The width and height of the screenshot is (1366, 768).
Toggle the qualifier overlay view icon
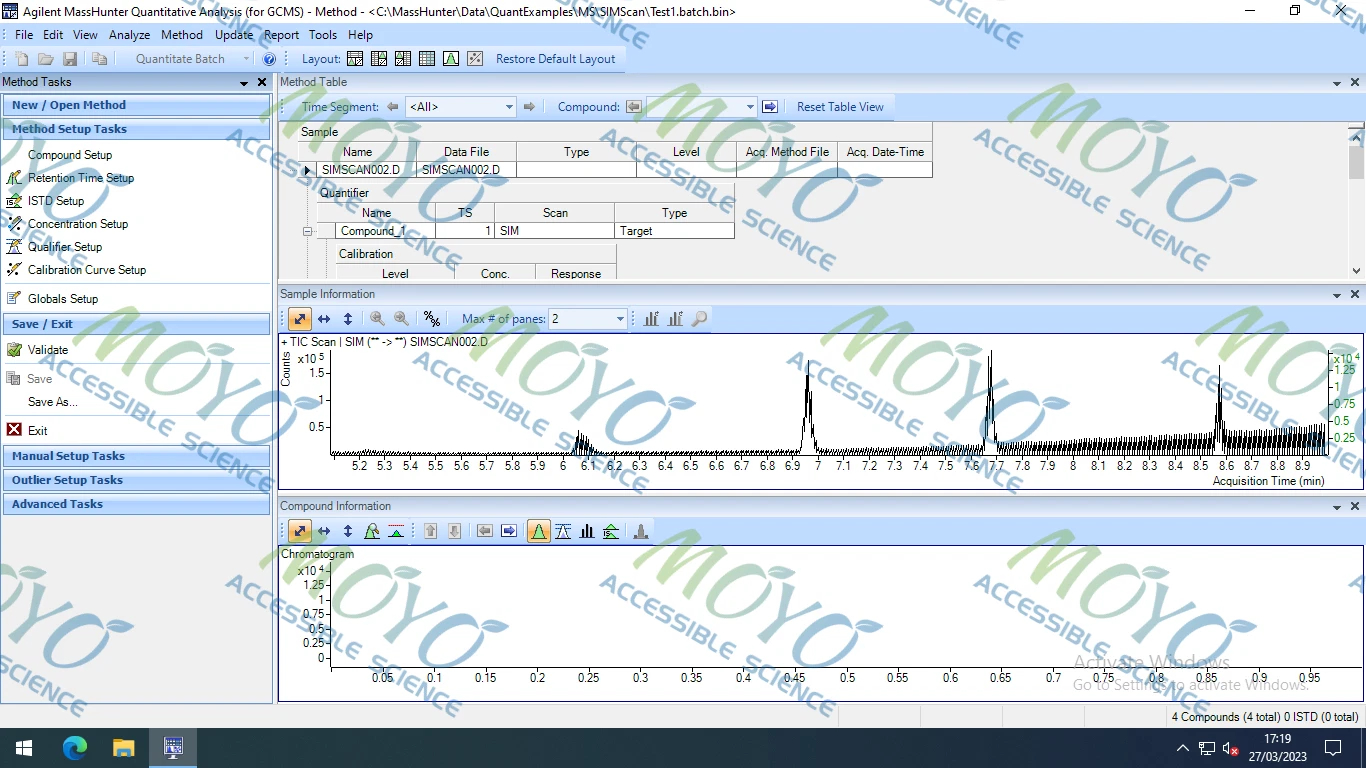(x=563, y=531)
